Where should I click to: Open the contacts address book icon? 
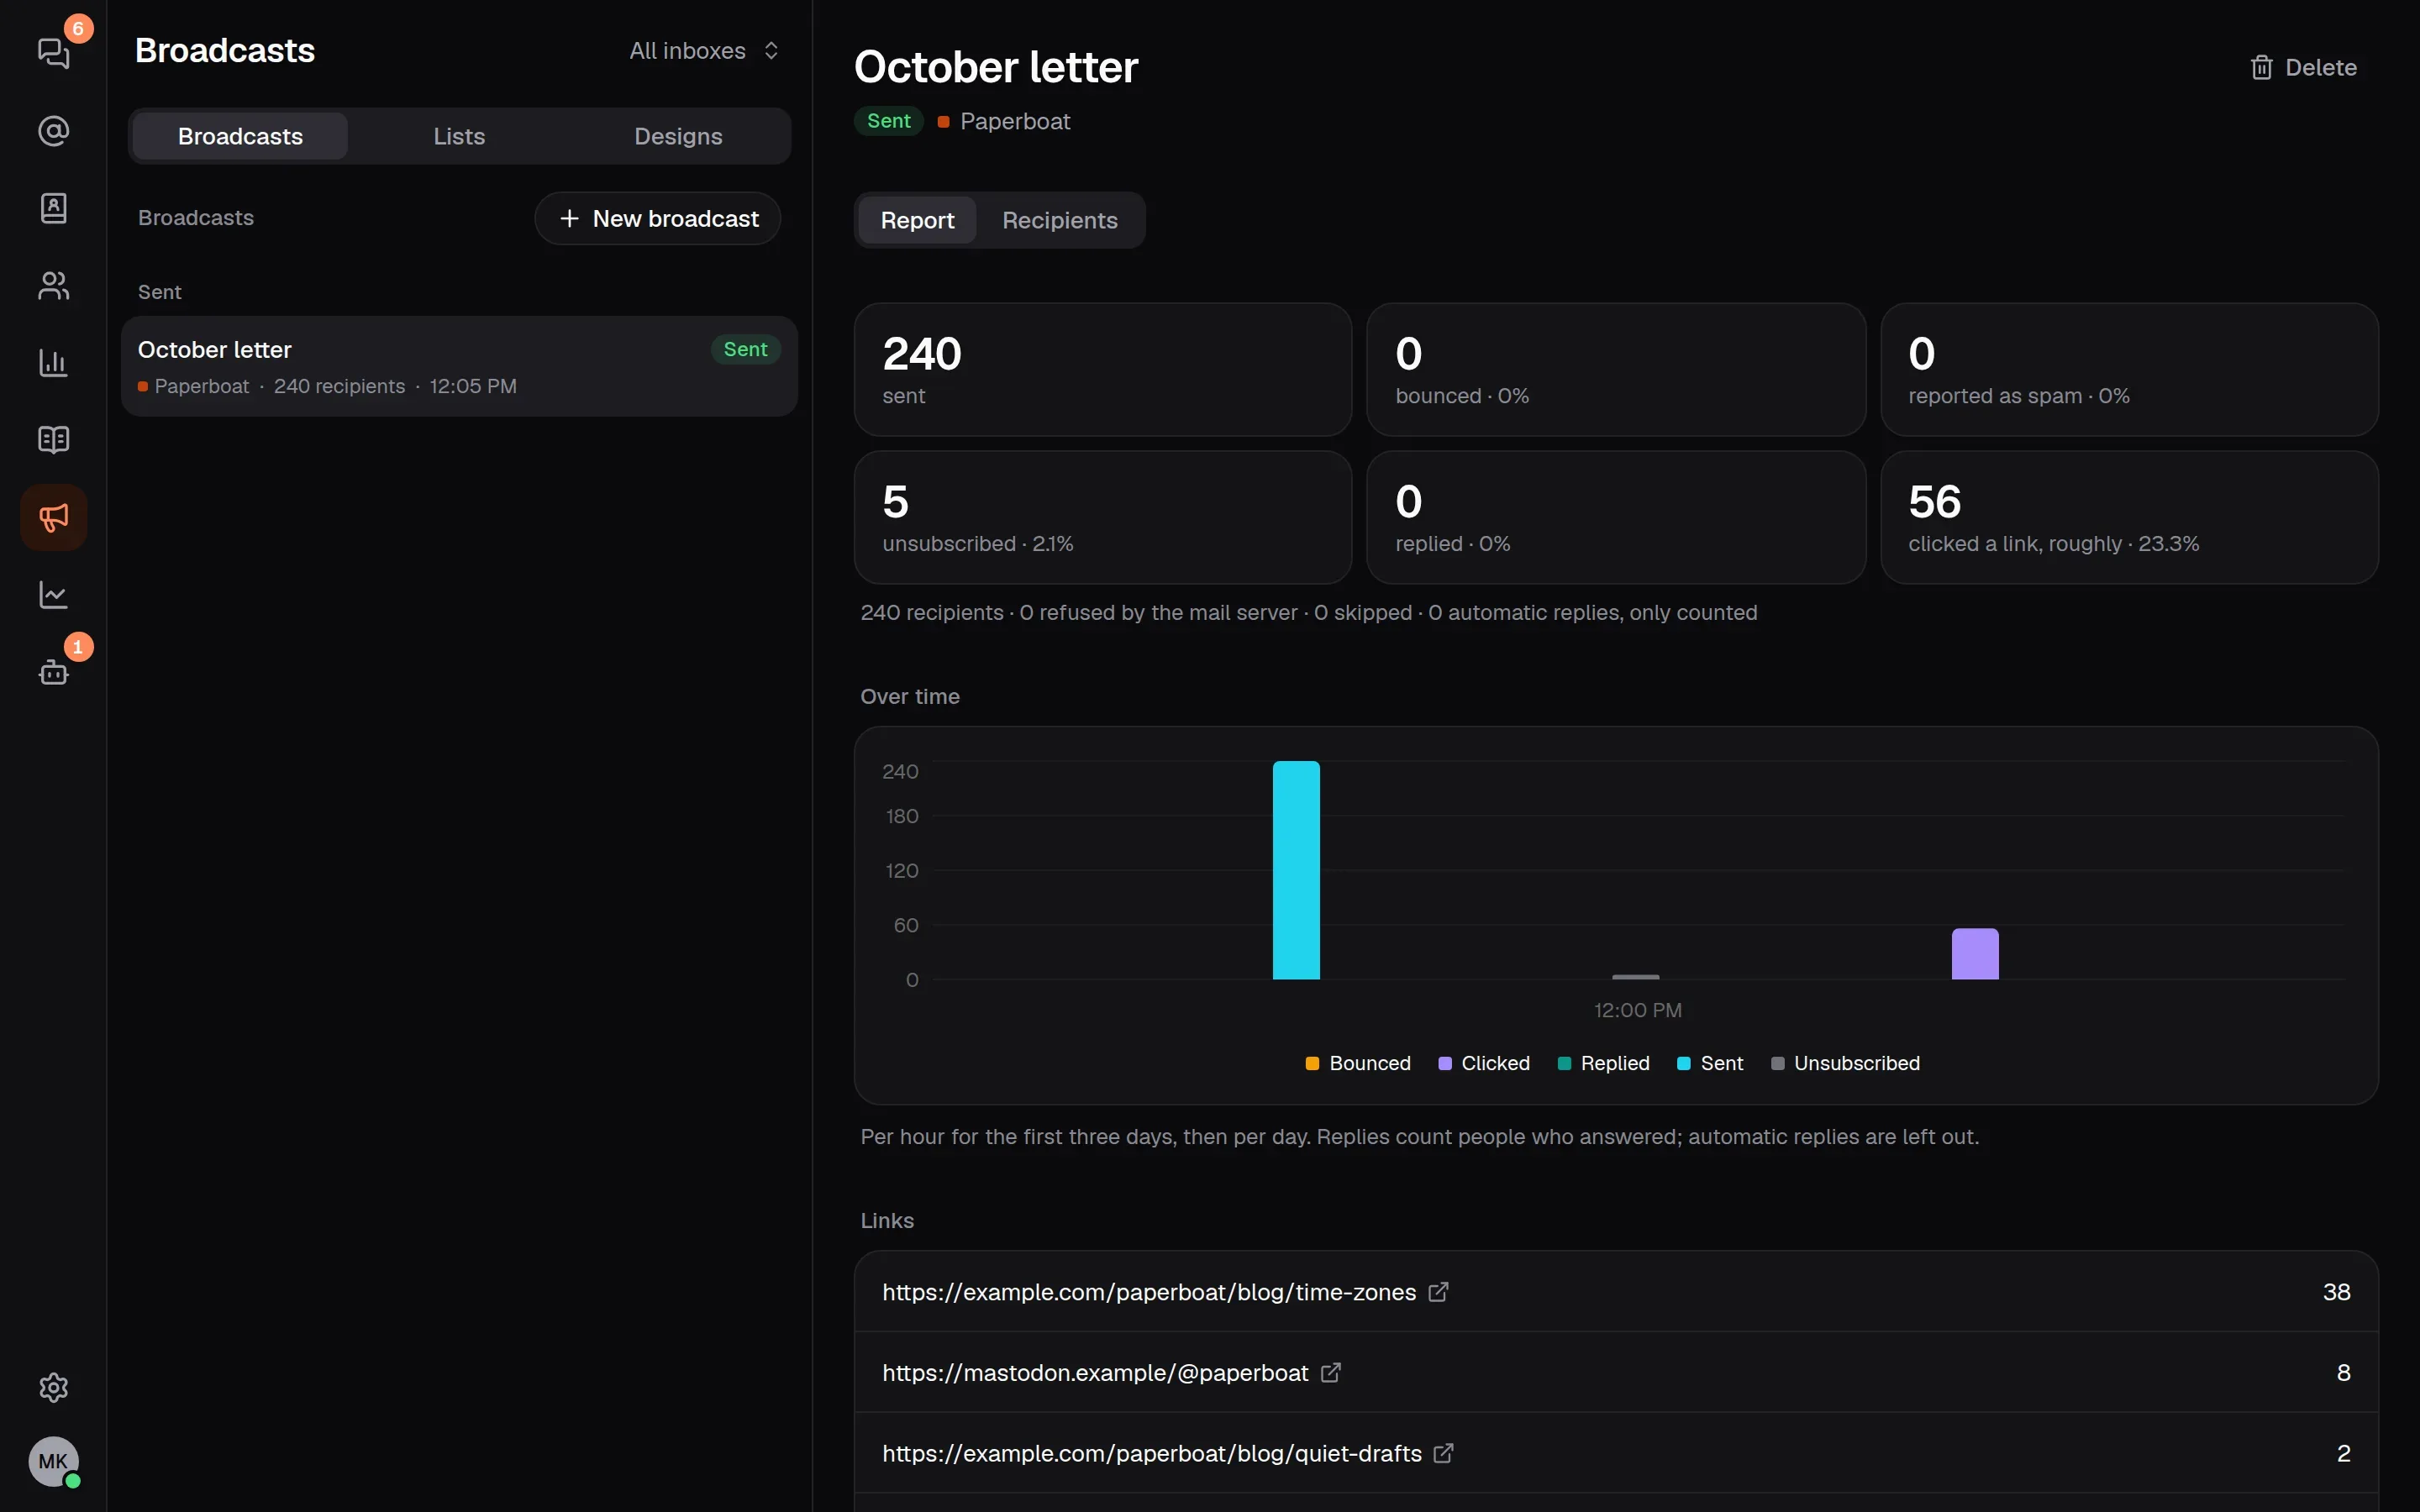point(53,208)
